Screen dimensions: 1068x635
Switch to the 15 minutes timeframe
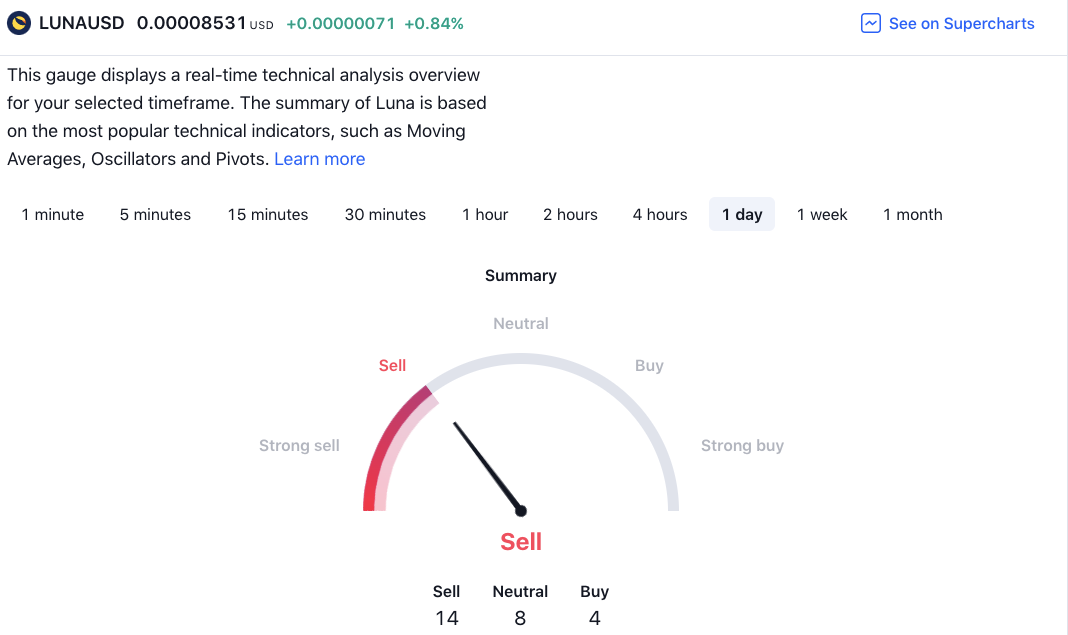point(268,214)
